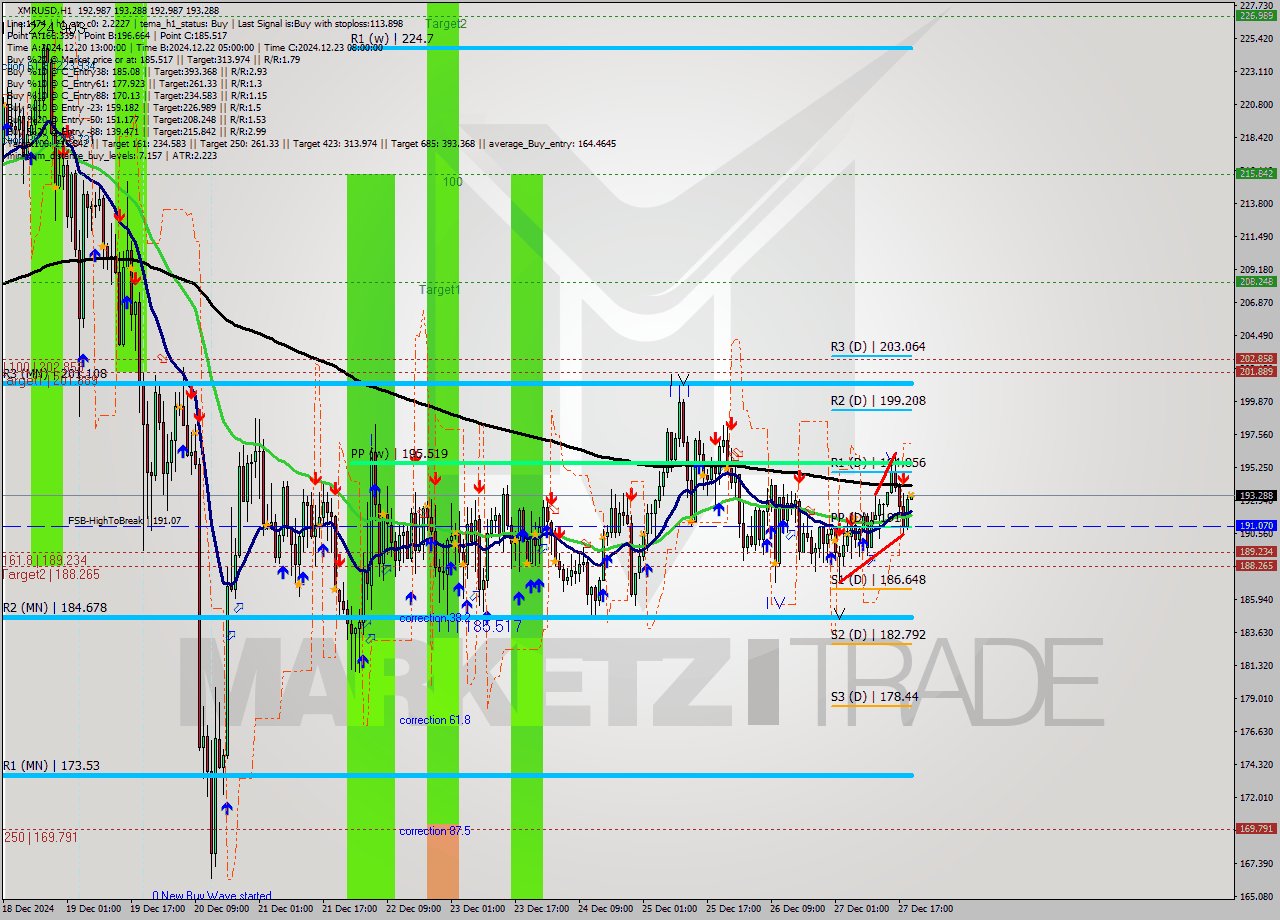
Task: Click the 18 Dec 2024 date label
Action: [x=27, y=909]
